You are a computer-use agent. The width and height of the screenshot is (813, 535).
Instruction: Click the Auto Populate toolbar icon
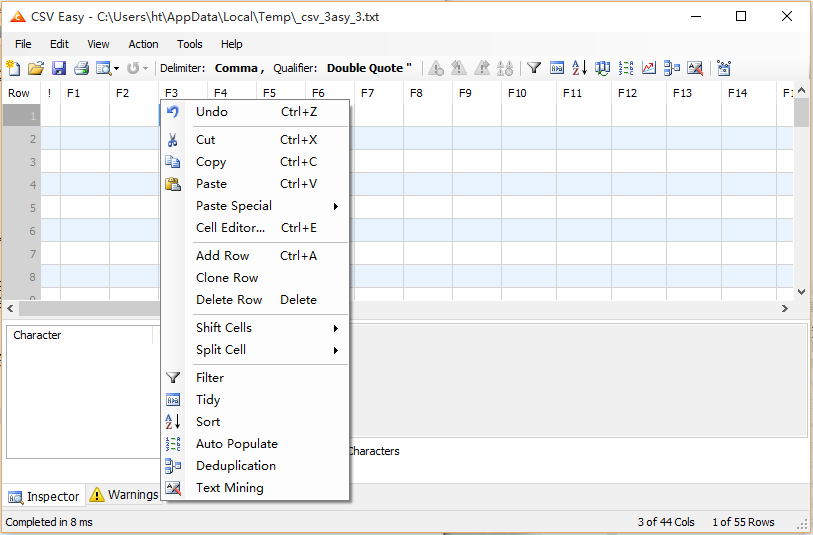(626, 68)
